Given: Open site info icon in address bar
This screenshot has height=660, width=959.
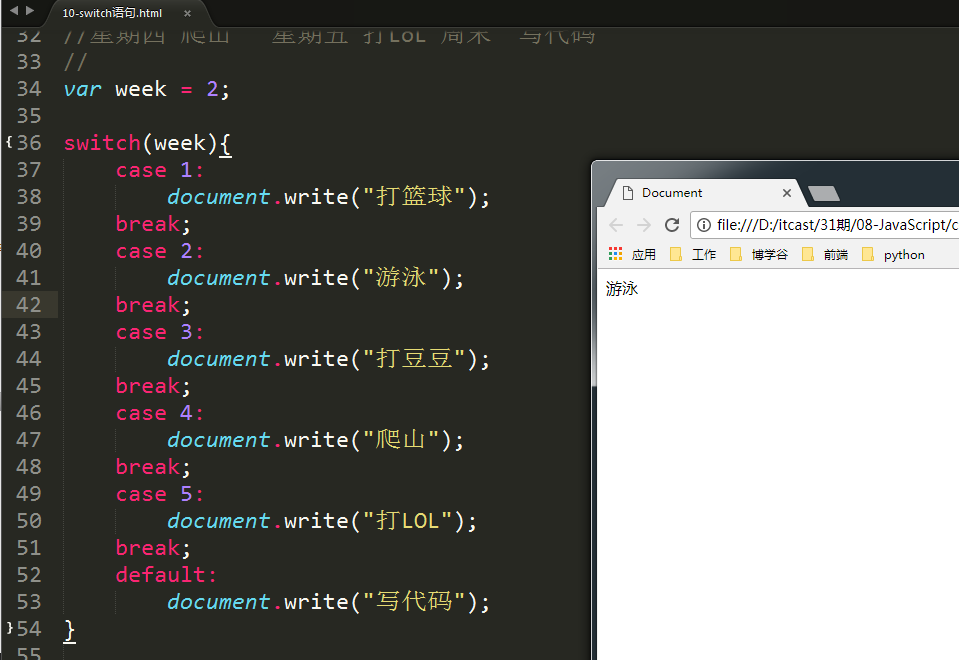Looking at the screenshot, I should 704,225.
